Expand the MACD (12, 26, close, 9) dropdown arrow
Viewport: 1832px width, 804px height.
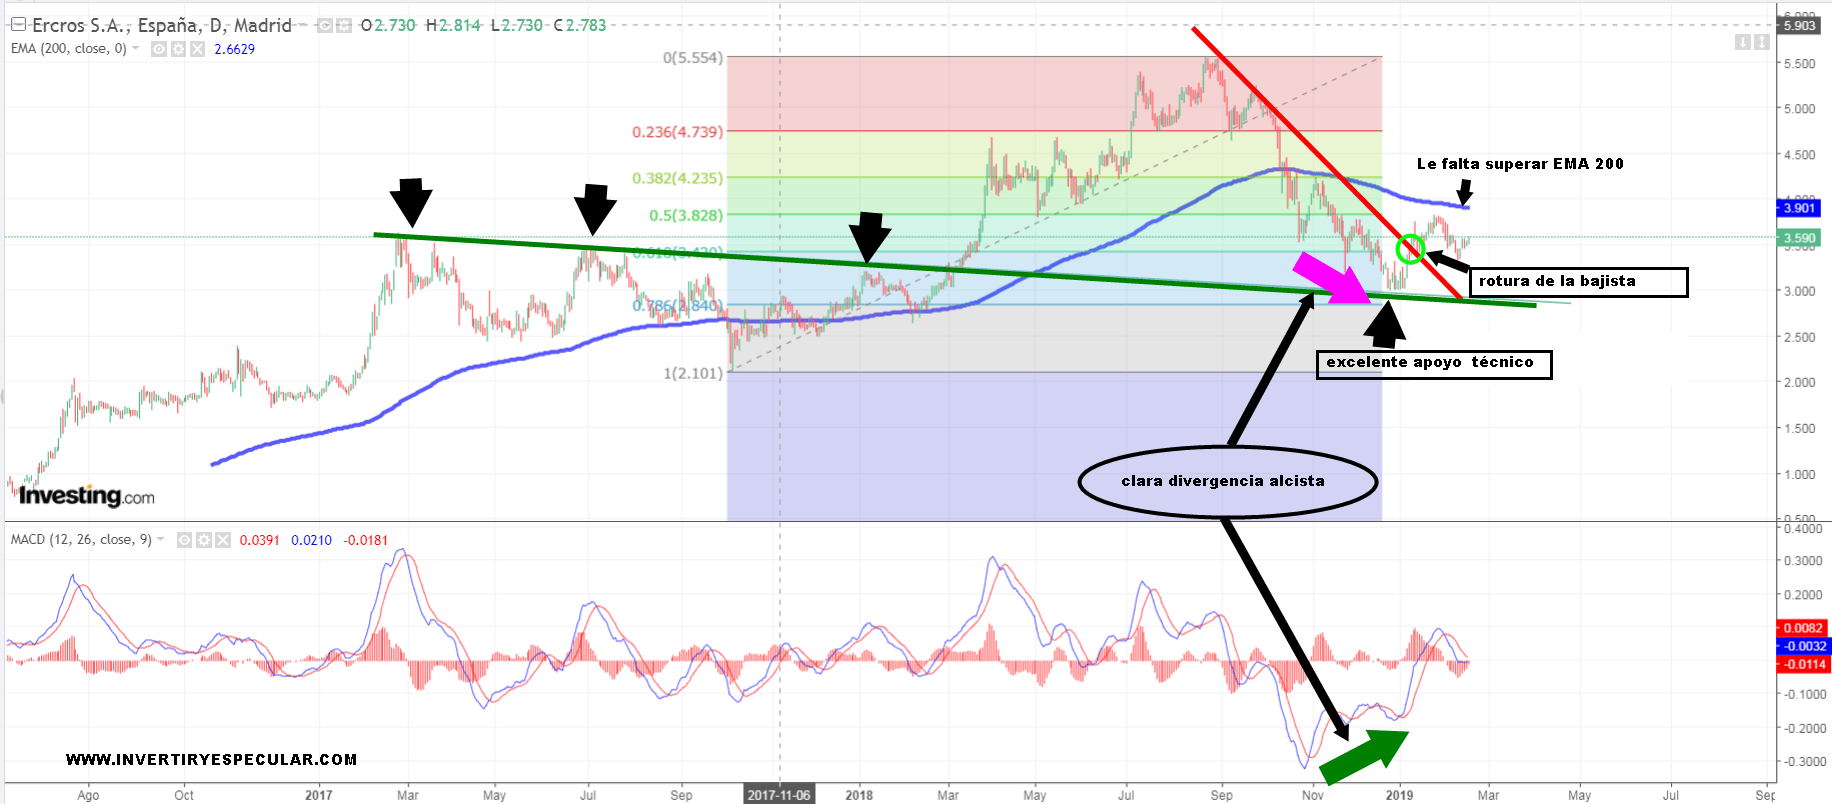[x=161, y=540]
